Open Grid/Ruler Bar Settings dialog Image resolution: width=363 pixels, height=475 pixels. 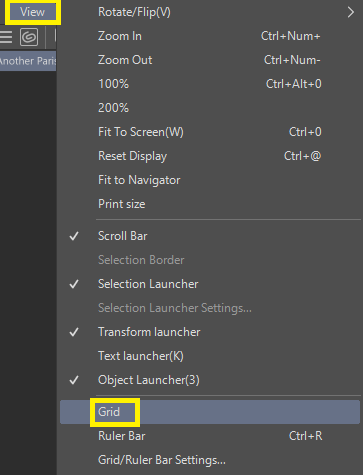(210, 460)
